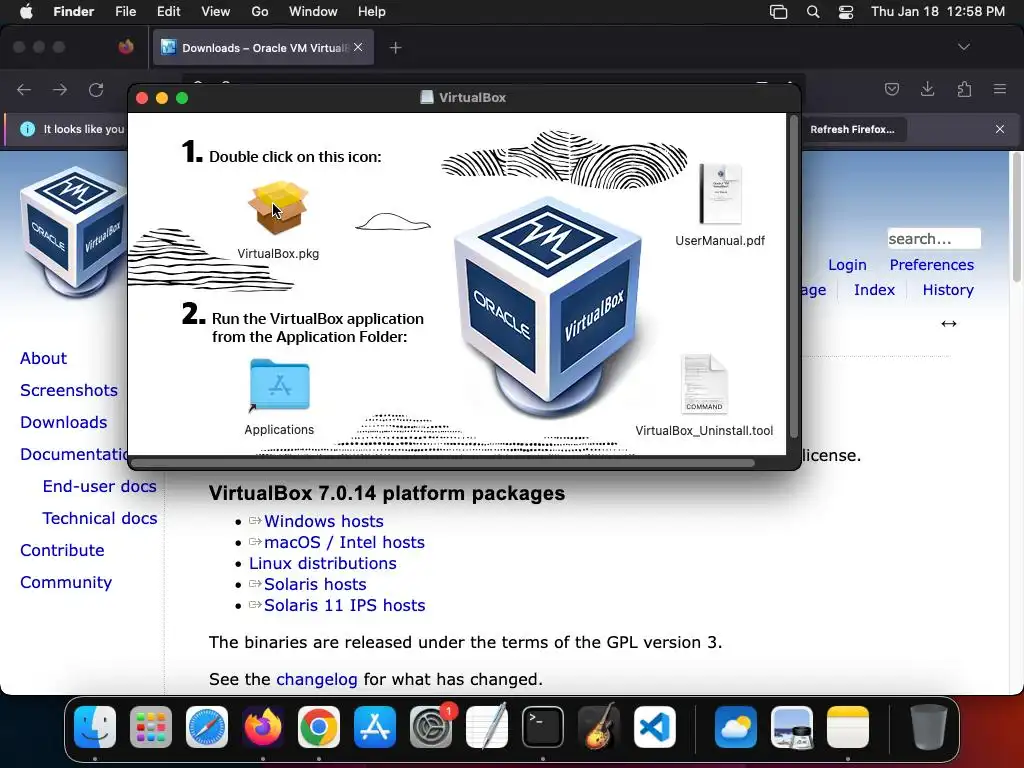
Task: Expand the Firefox list all tabs chevron
Action: [x=964, y=47]
